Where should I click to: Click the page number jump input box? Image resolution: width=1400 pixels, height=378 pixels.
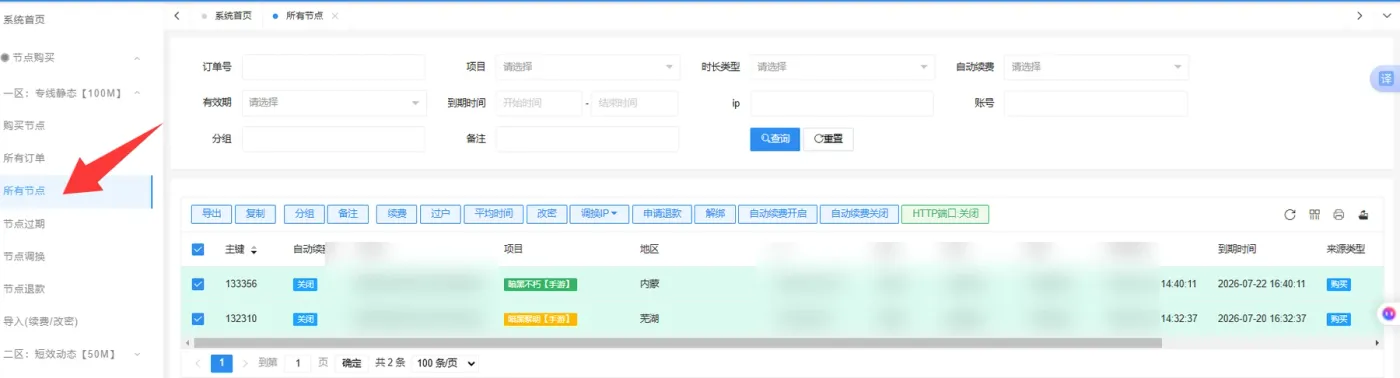297,363
